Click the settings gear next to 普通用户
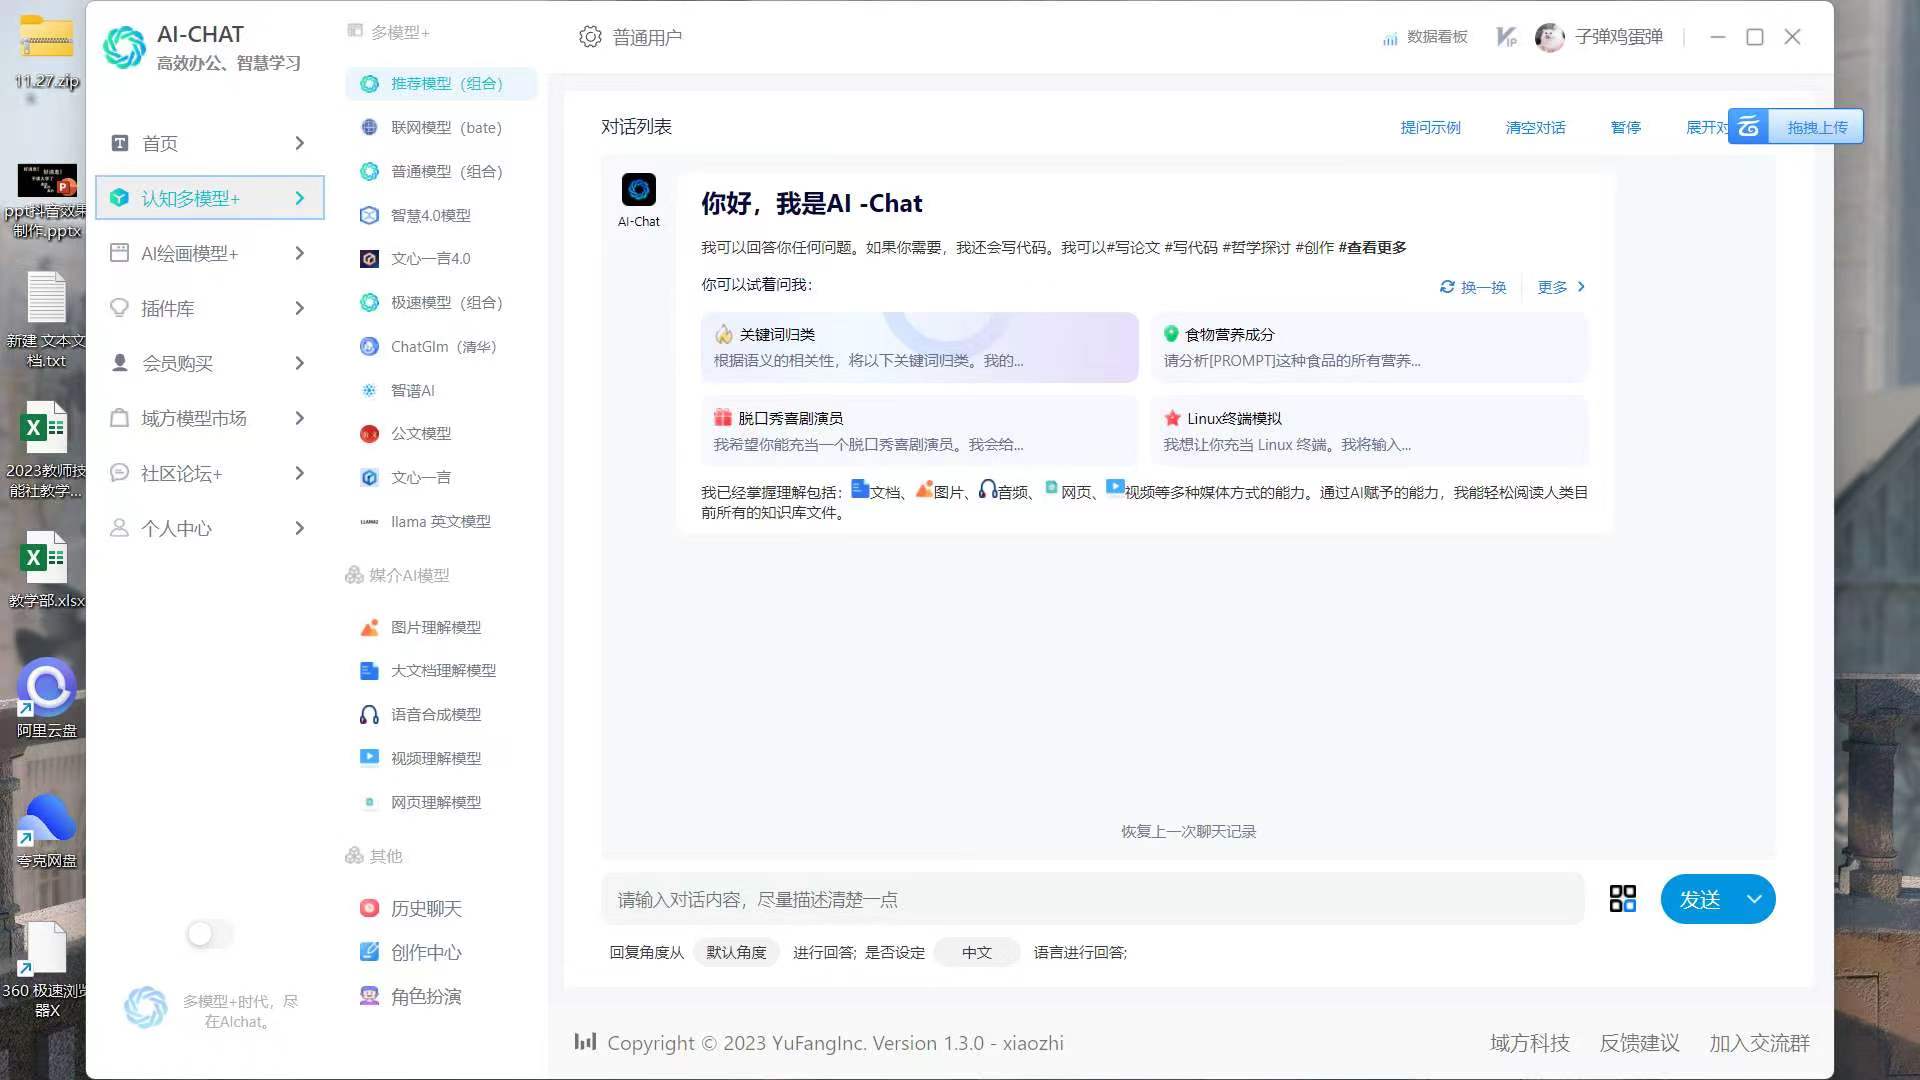This screenshot has height=1080, width=1920. (x=590, y=37)
